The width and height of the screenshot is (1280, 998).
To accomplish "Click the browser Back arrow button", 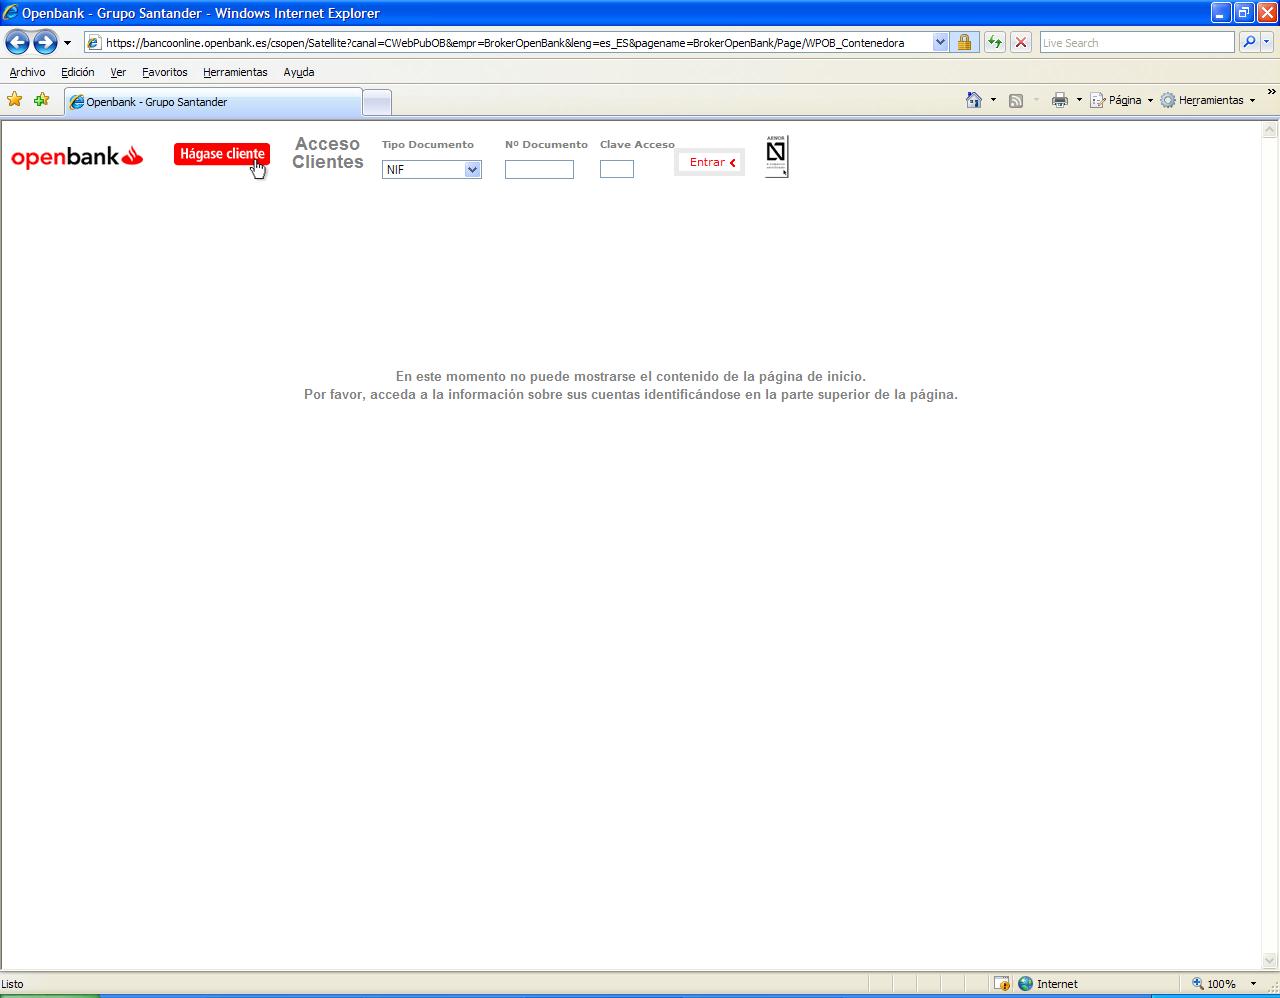I will coord(17,42).
